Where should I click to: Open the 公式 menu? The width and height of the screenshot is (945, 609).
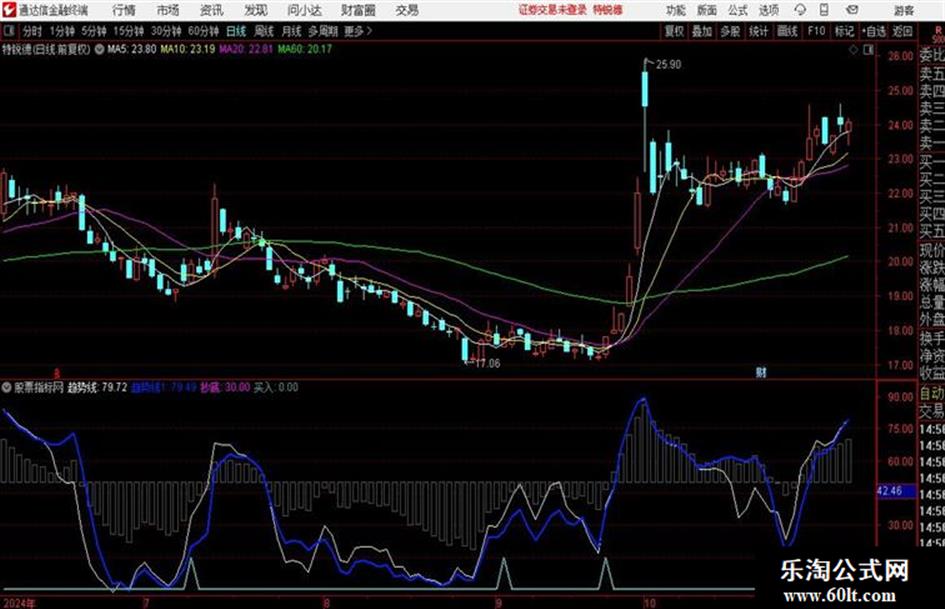pos(738,10)
